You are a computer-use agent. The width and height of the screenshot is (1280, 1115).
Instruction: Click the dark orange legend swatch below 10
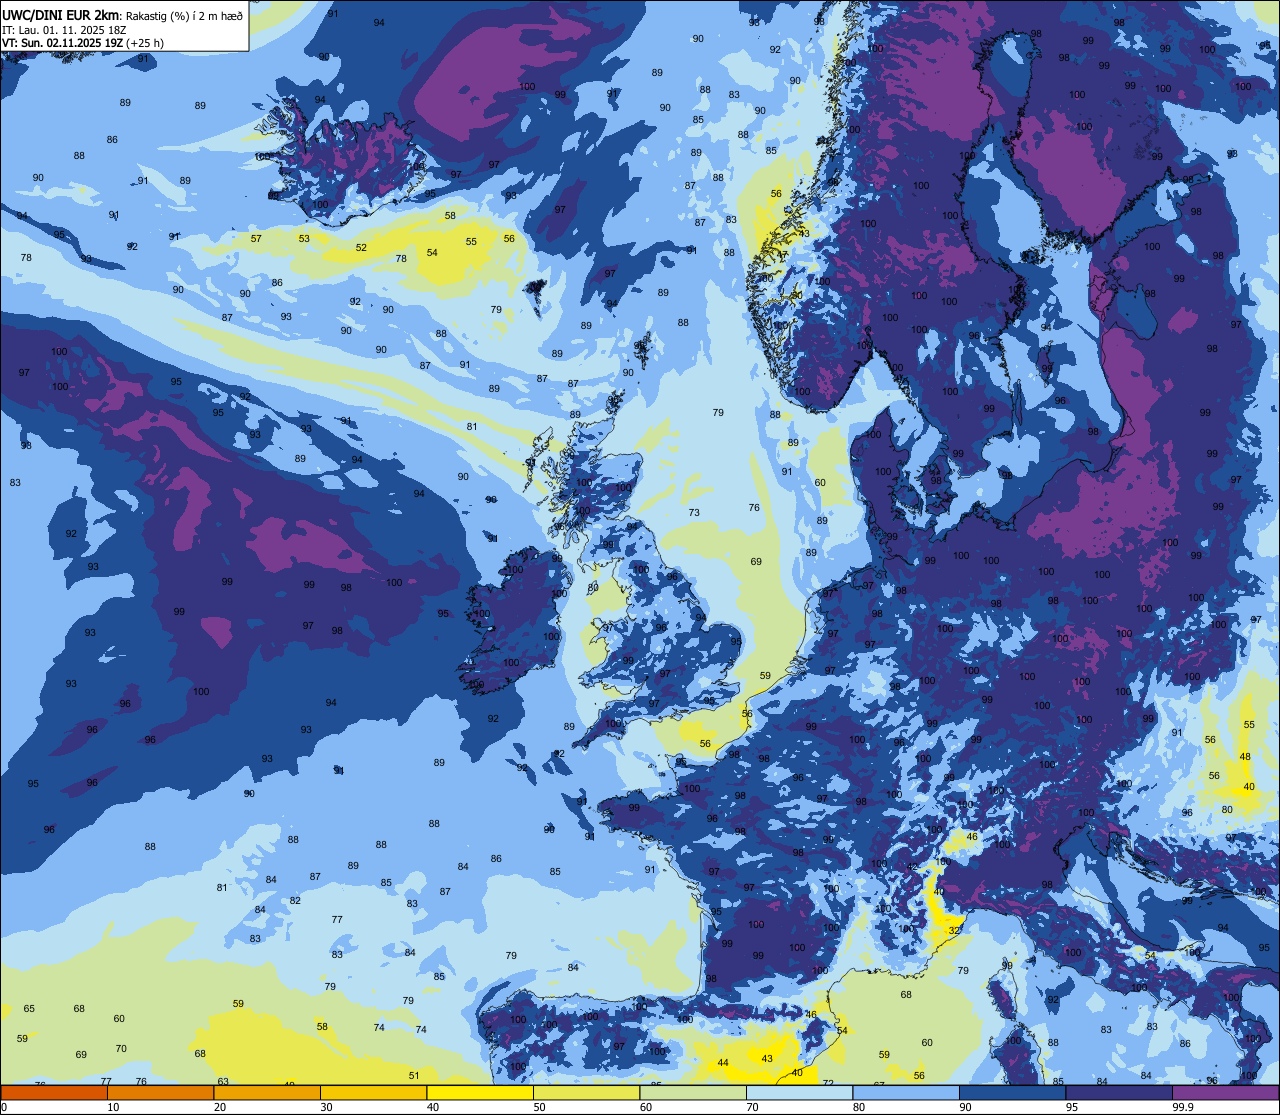point(54,1092)
